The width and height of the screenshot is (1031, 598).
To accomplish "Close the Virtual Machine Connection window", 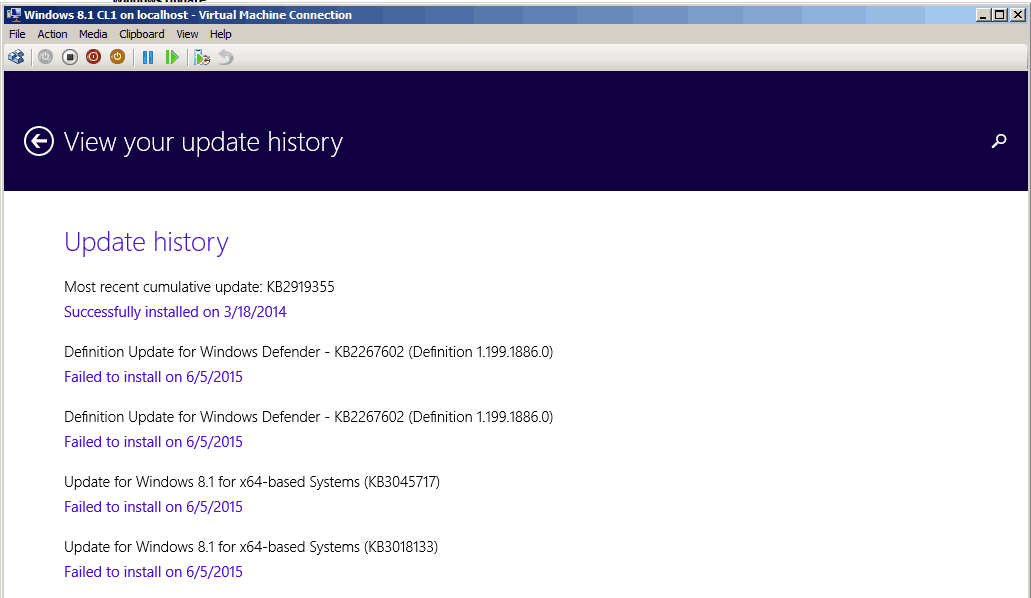I will click(x=1017, y=14).
